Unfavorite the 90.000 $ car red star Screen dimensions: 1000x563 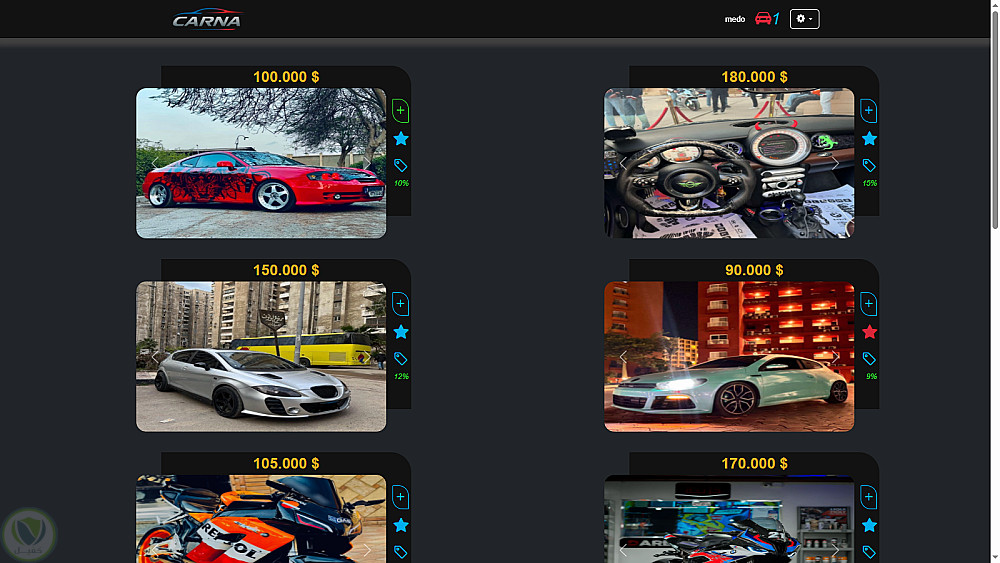pyautogui.click(x=869, y=332)
